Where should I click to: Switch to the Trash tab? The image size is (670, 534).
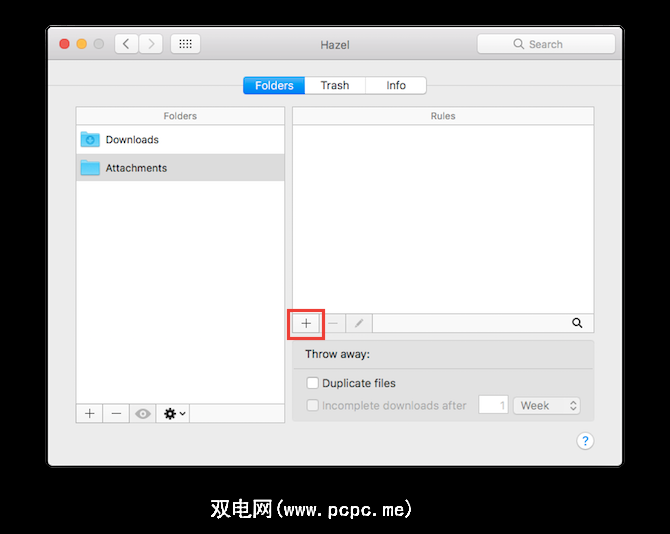[x=335, y=85]
